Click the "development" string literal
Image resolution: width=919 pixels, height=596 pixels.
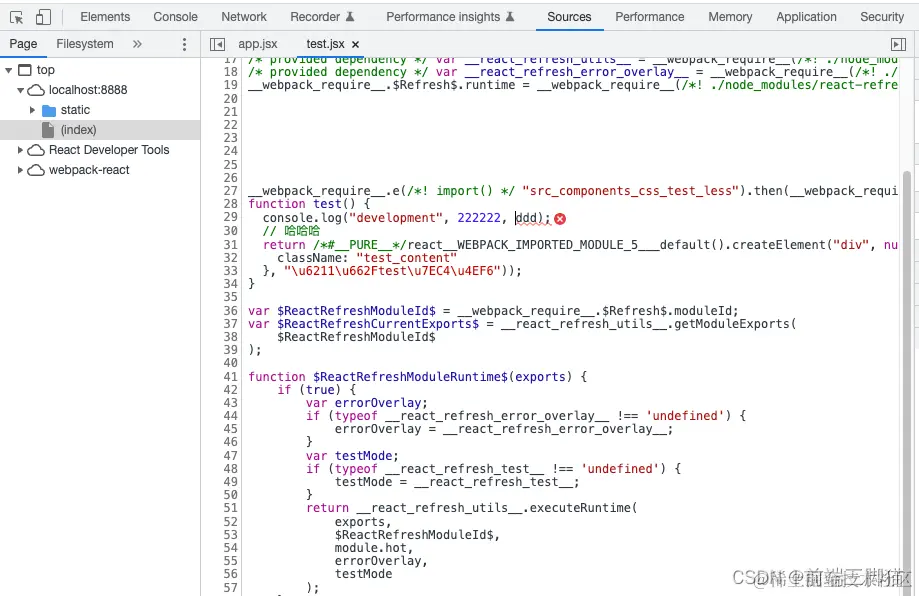396,218
